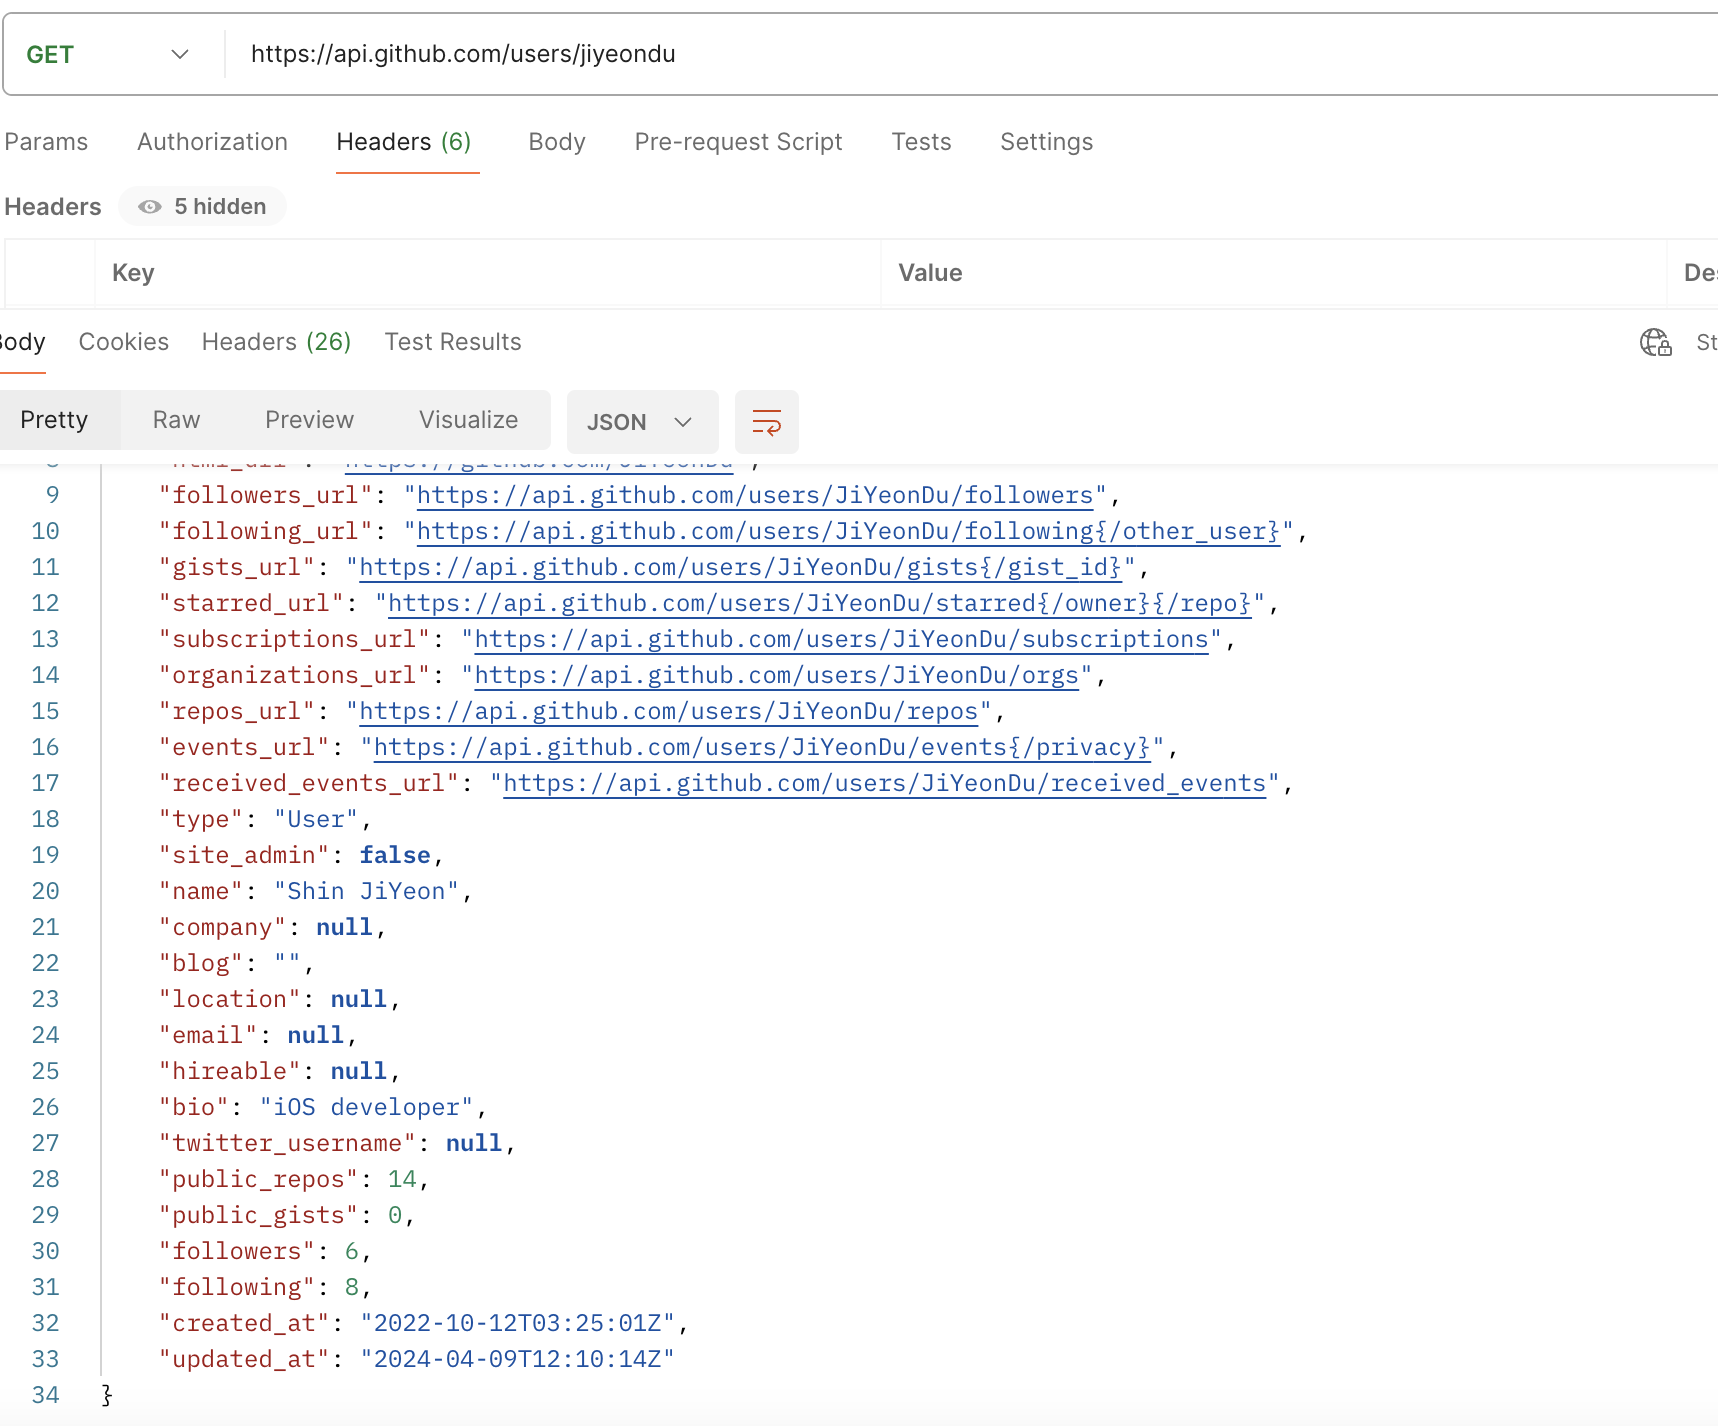The height and width of the screenshot is (1426, 1718).
Task: Open the Tests tab
Action: tap(921, 142)
